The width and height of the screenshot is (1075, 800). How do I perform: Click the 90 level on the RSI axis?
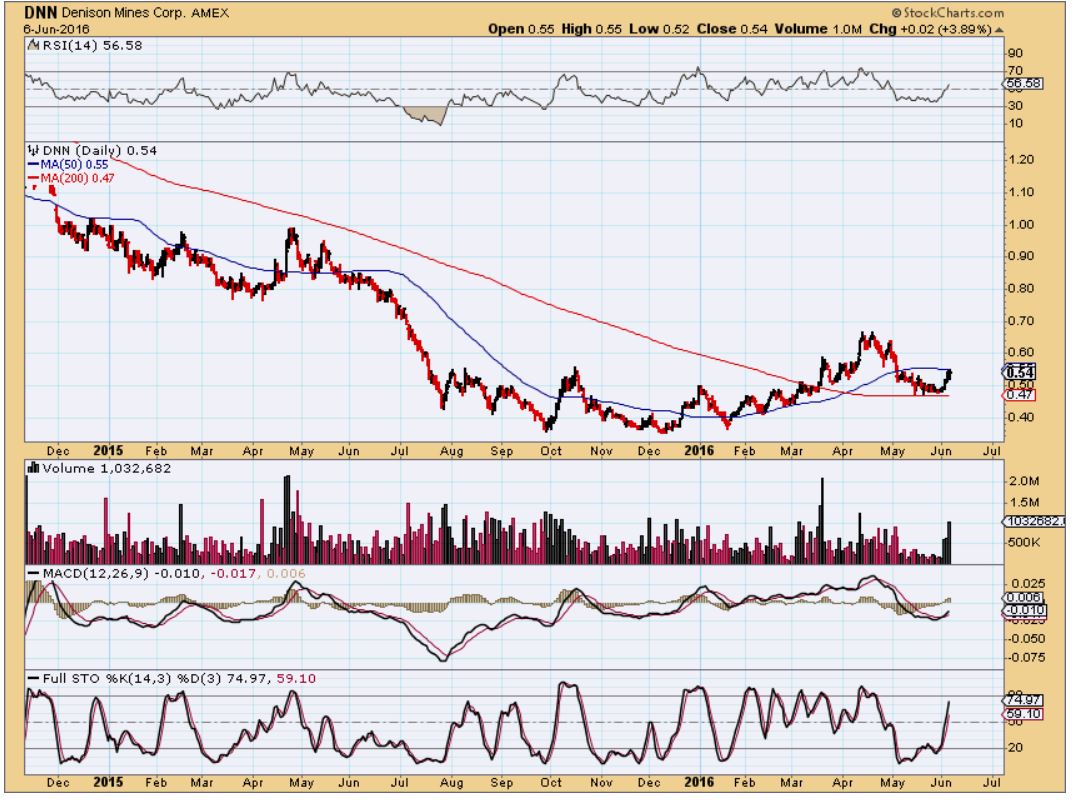(x=1015, y=53)
